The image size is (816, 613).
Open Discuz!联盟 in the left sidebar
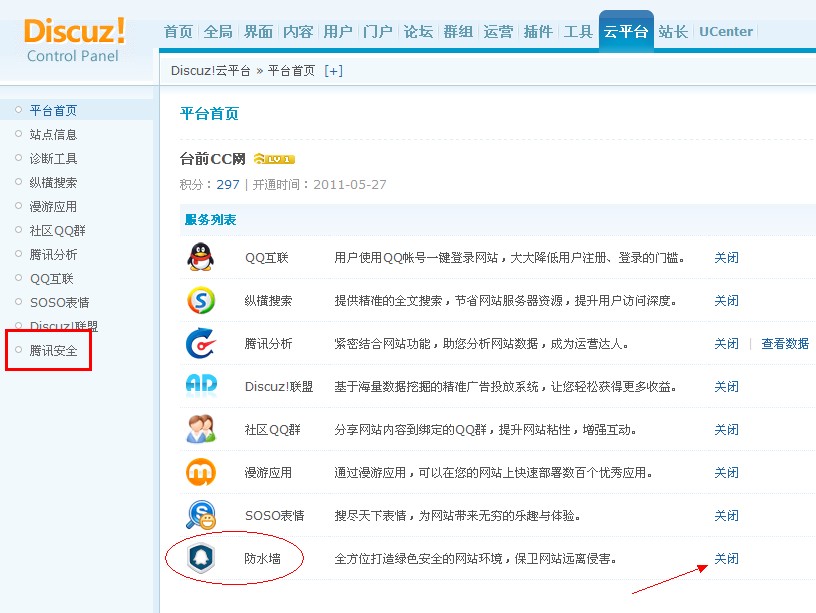click(x=64, y=326)
